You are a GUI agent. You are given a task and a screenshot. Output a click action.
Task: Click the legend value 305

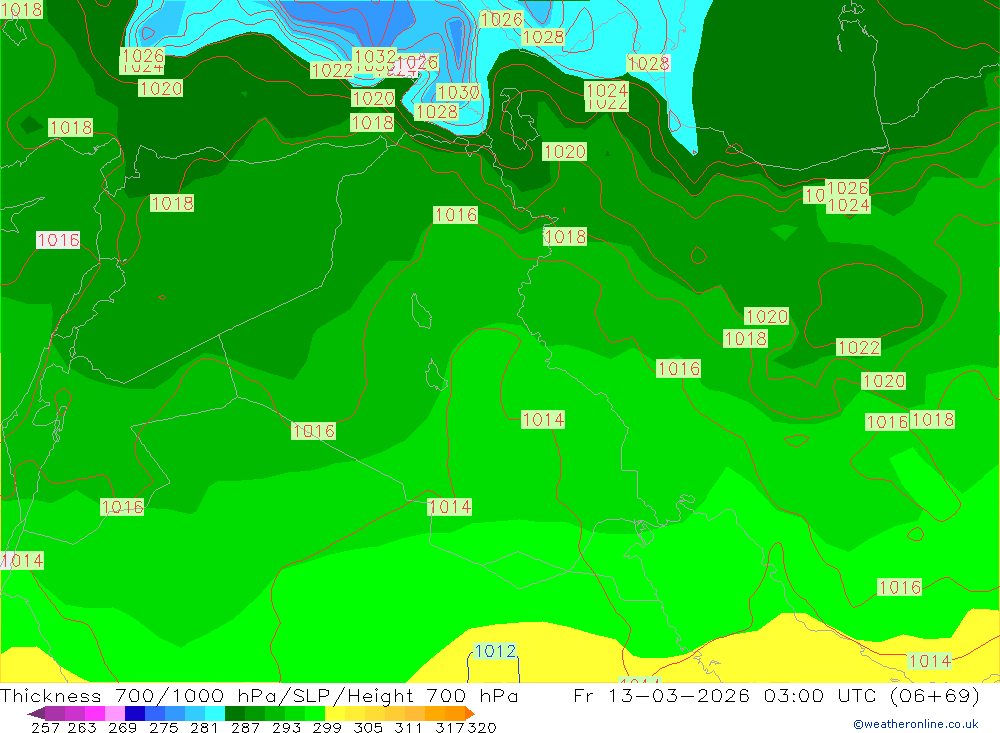pyautogui.click(x=368, y=727)
